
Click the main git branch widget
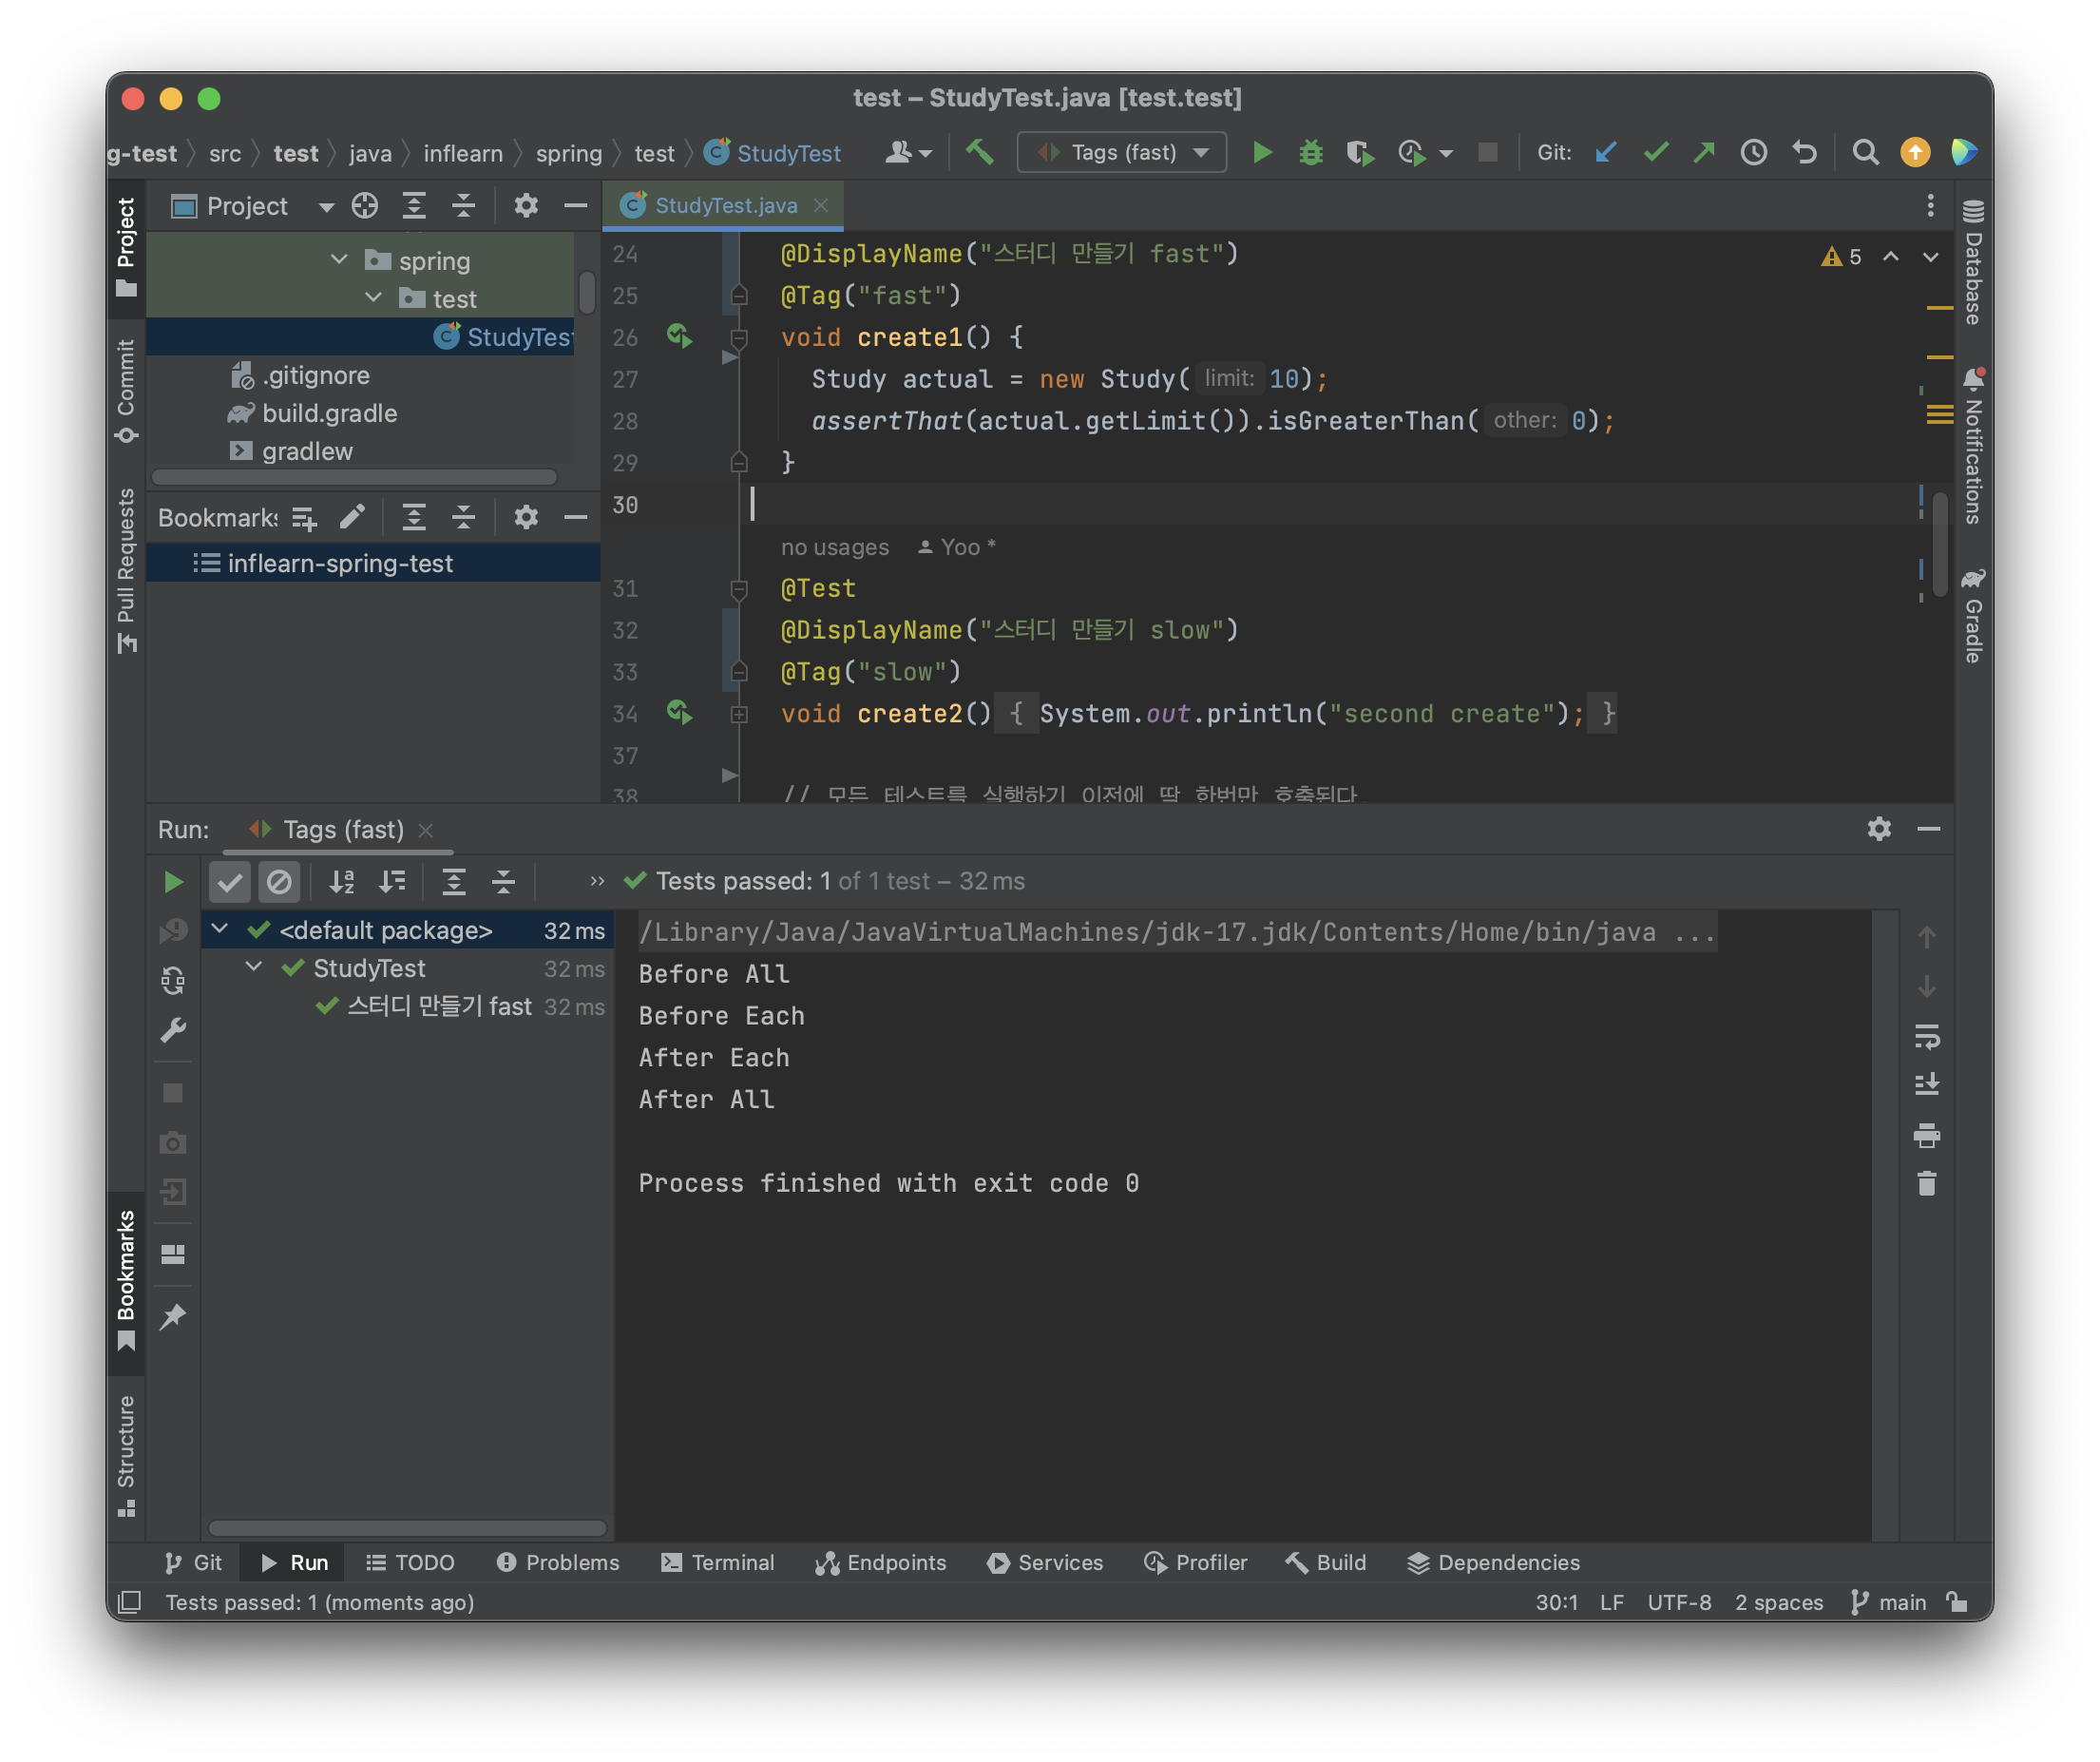pyautogui.click(x=1888, y=1602)
